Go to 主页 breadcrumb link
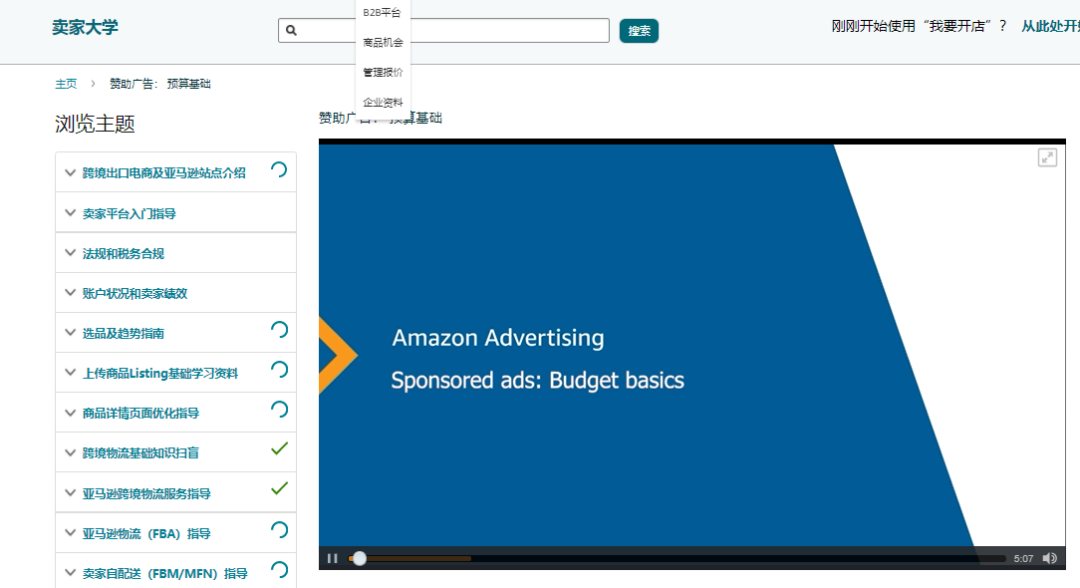 click(x=66, y=84)
